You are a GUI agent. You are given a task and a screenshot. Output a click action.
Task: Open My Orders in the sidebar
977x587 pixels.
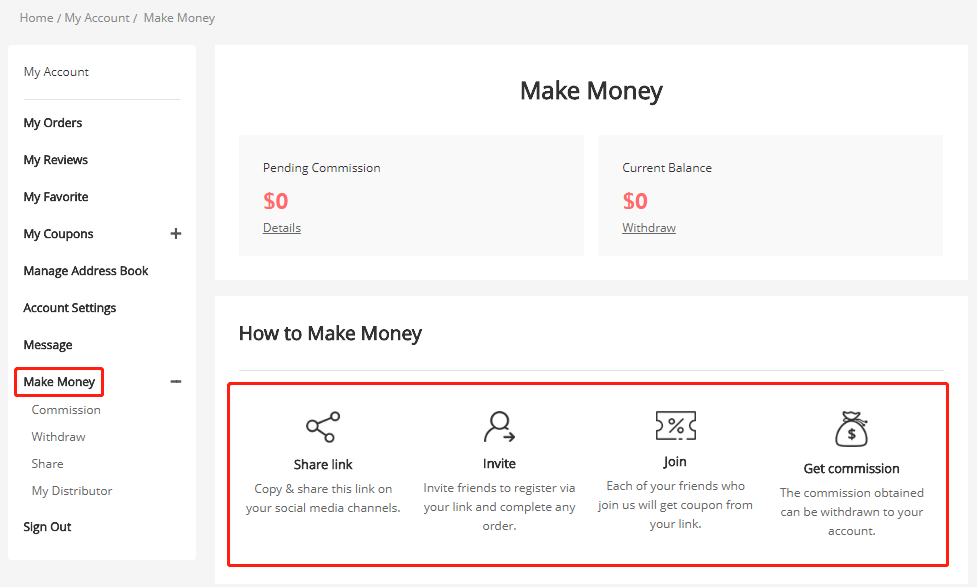point(53,123)
